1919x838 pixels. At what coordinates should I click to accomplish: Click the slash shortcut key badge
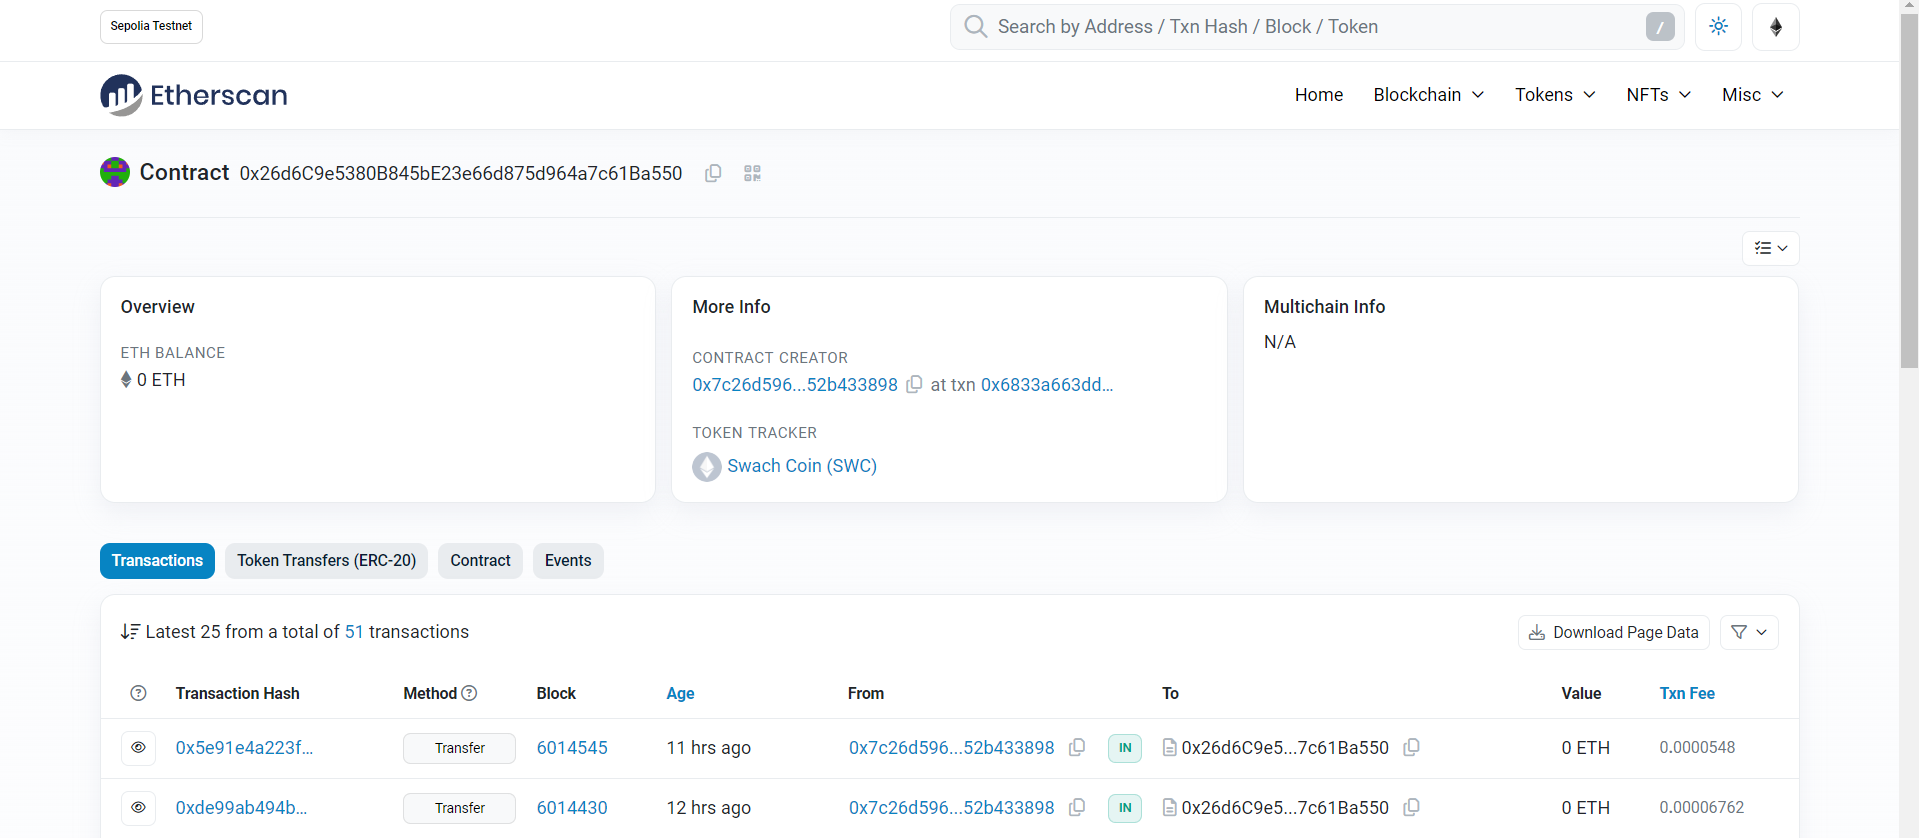tap(1660, 27)
